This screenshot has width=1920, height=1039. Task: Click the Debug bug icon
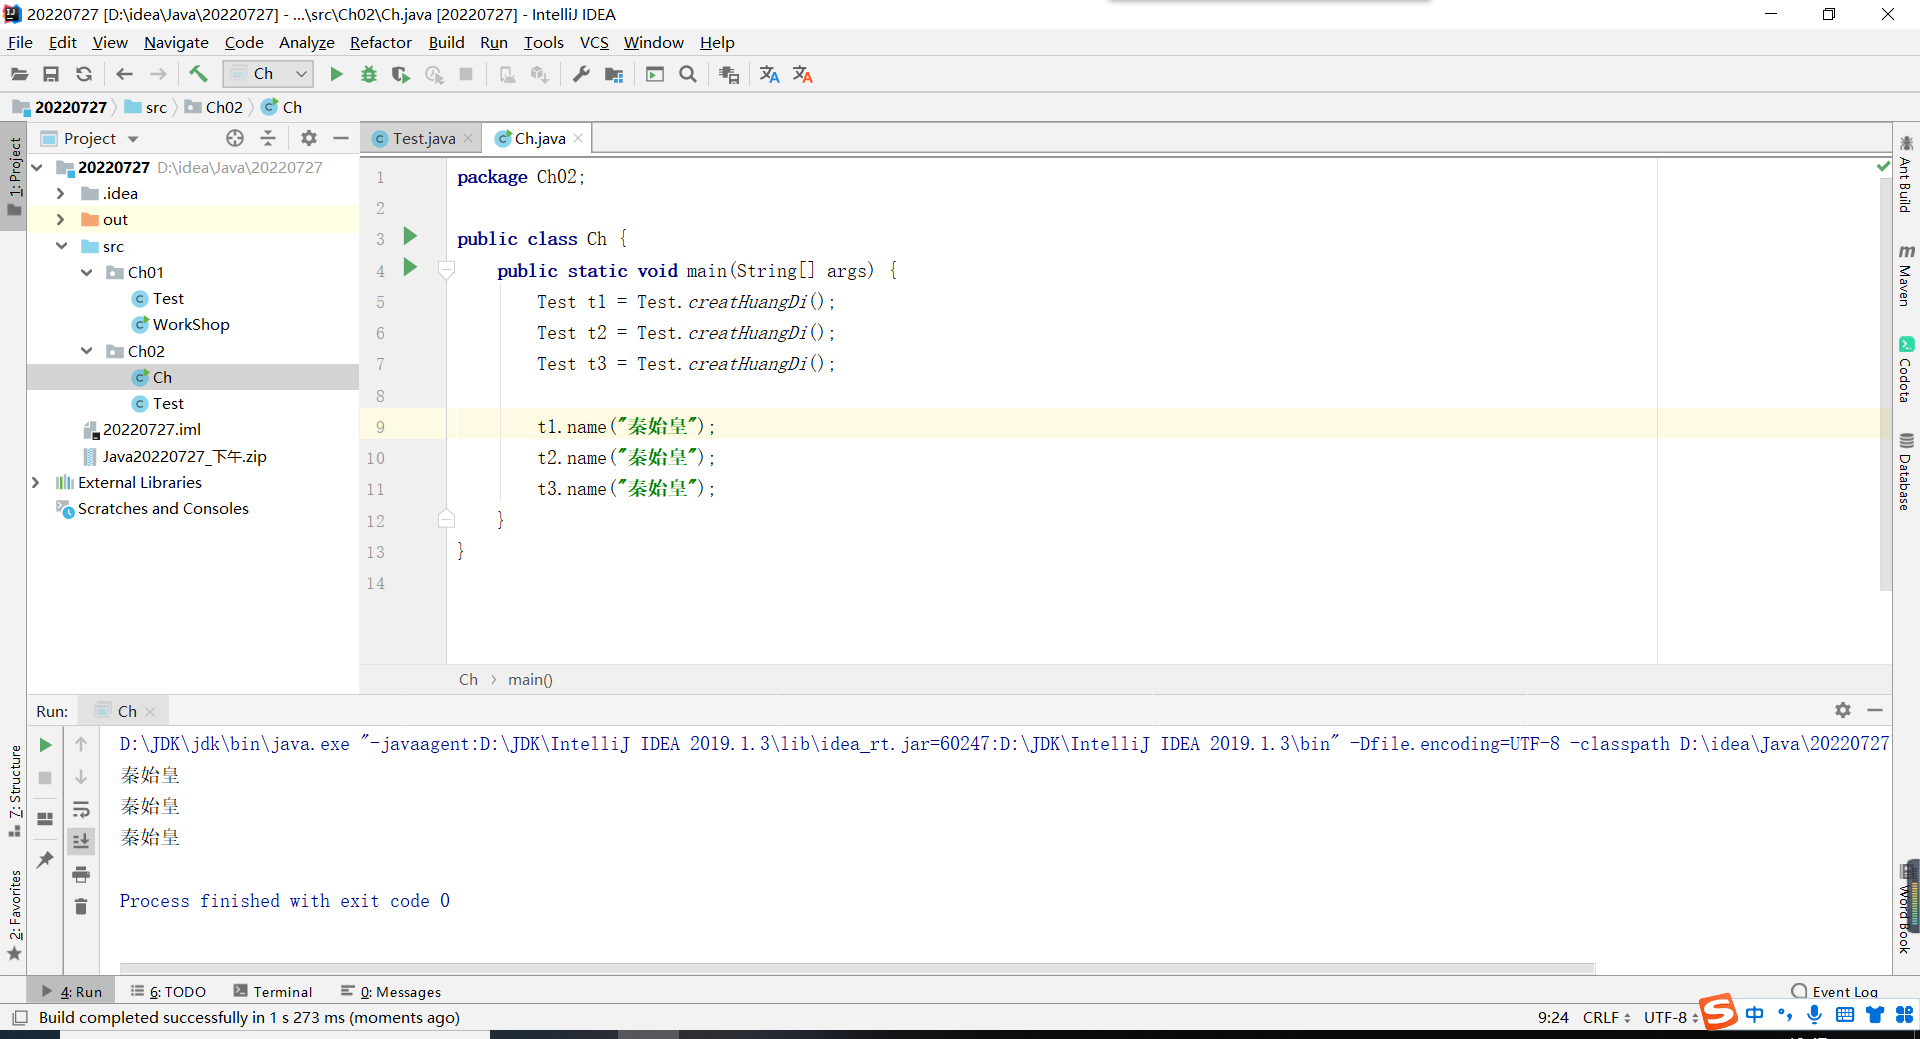coord(369,74)
